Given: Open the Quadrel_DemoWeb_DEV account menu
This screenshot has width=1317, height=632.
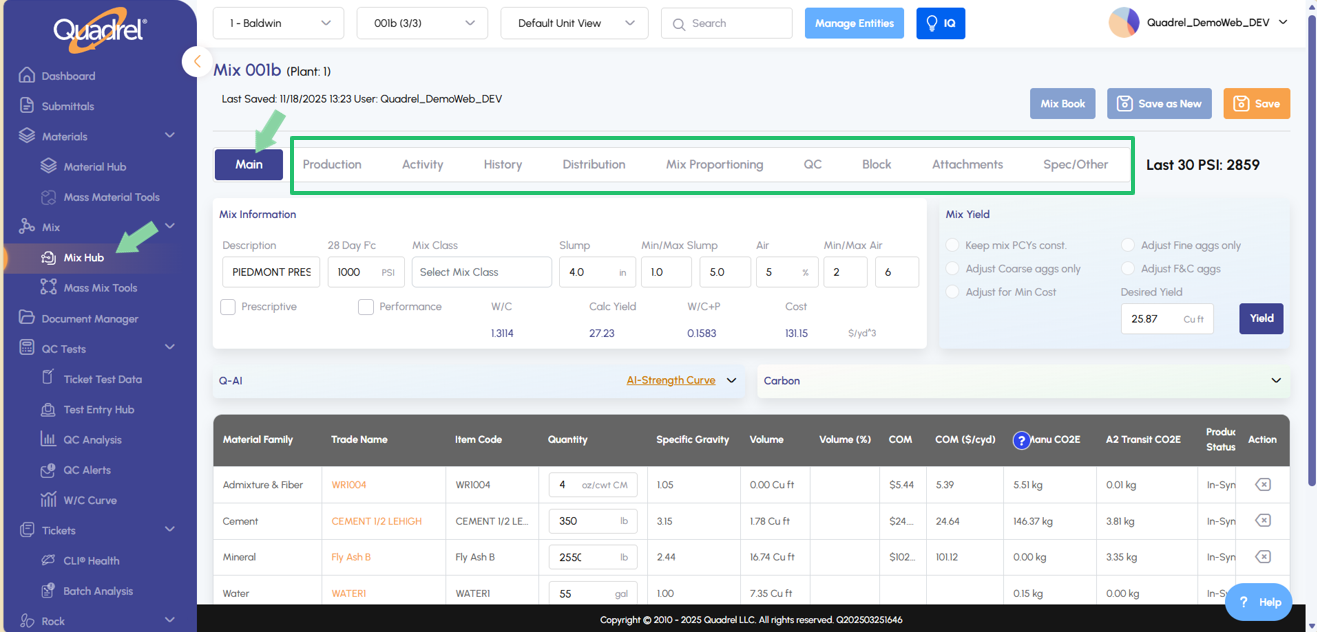Looking at the screenshot, I should coord(1217,23).
